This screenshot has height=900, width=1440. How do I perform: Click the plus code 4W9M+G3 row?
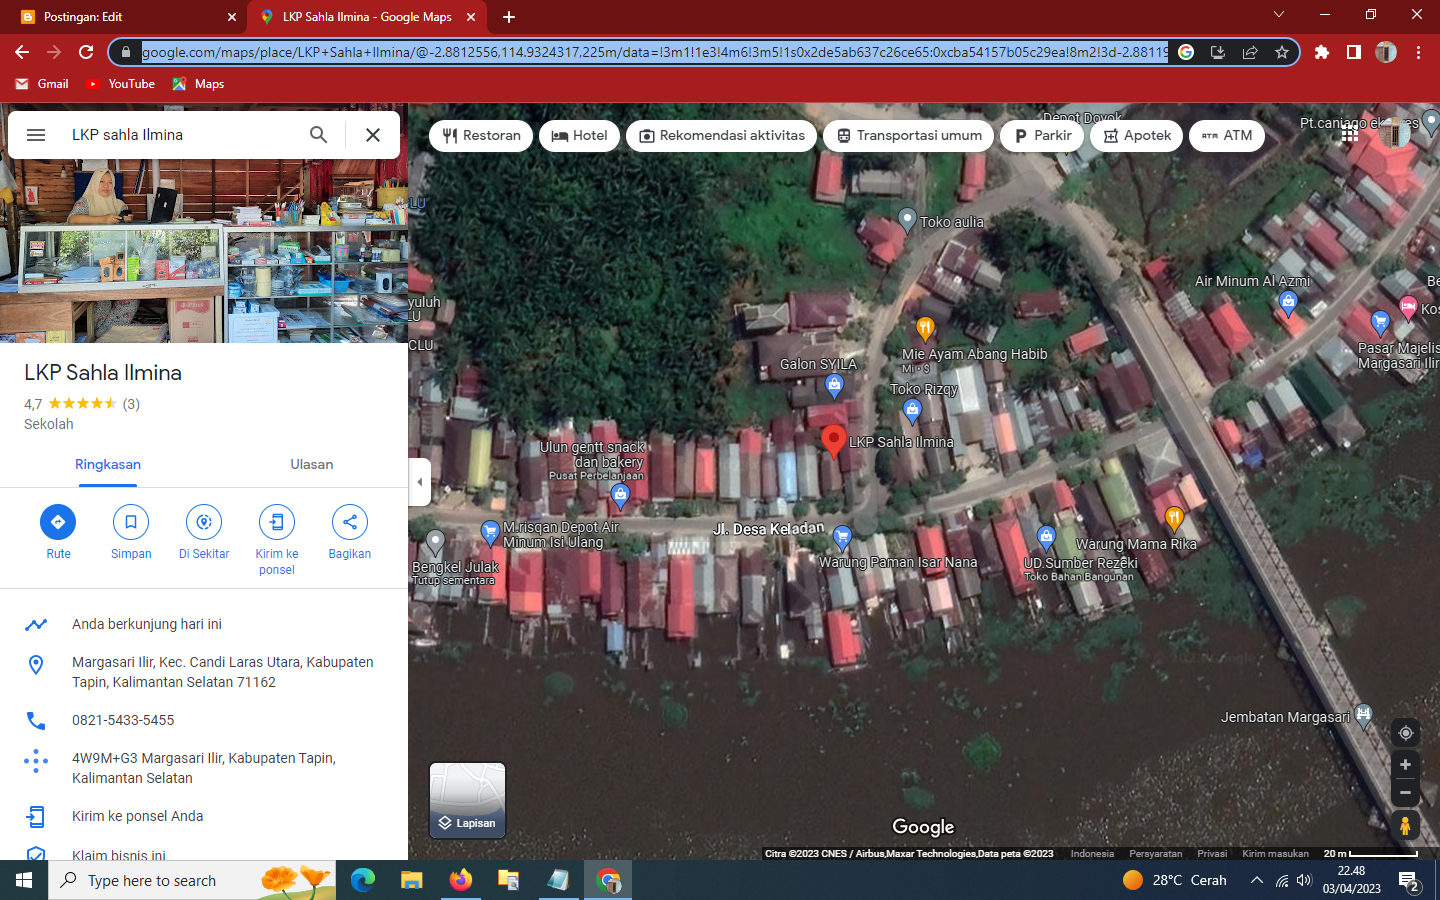coord(204,768)
